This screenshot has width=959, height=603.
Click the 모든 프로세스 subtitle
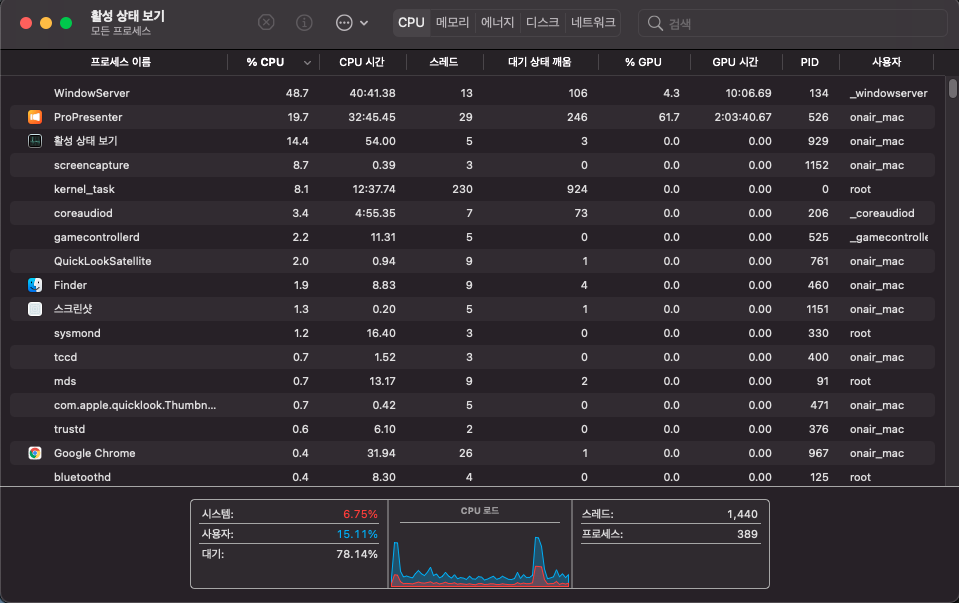coord(120,31)
